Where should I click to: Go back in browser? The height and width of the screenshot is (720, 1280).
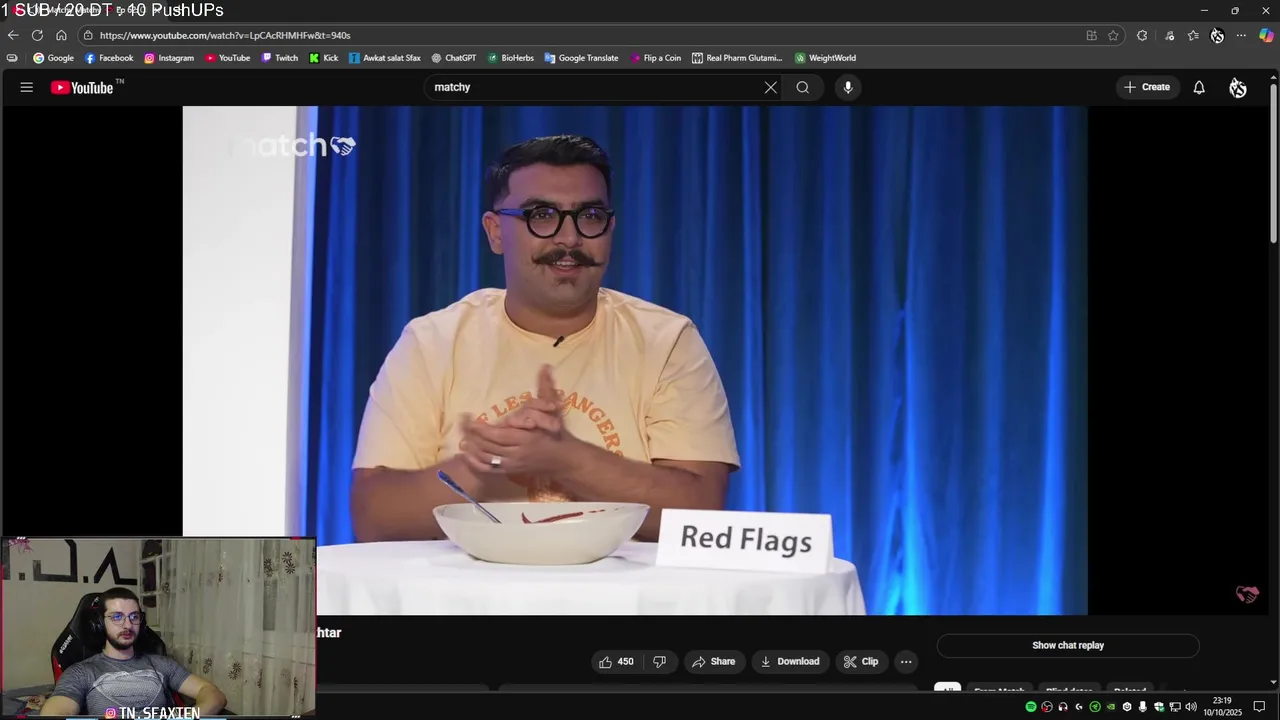[x=13, y=35]
